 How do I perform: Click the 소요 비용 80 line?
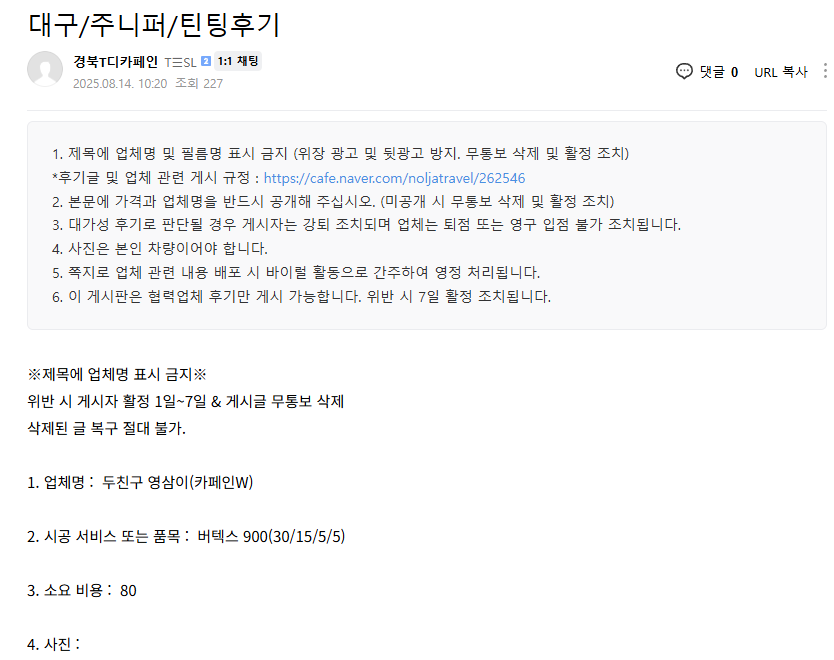pyautogui.click(x=82, y=591)
